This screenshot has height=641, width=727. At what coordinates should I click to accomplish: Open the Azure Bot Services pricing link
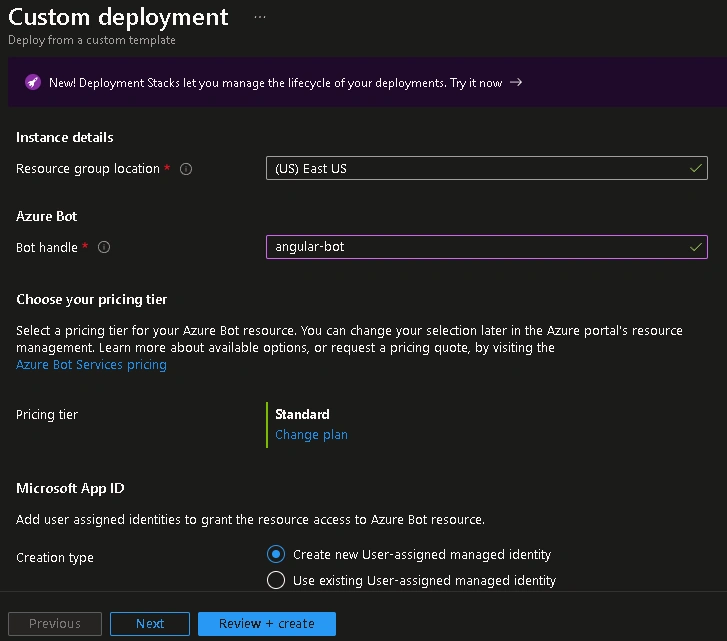click(x=91, y=365)
